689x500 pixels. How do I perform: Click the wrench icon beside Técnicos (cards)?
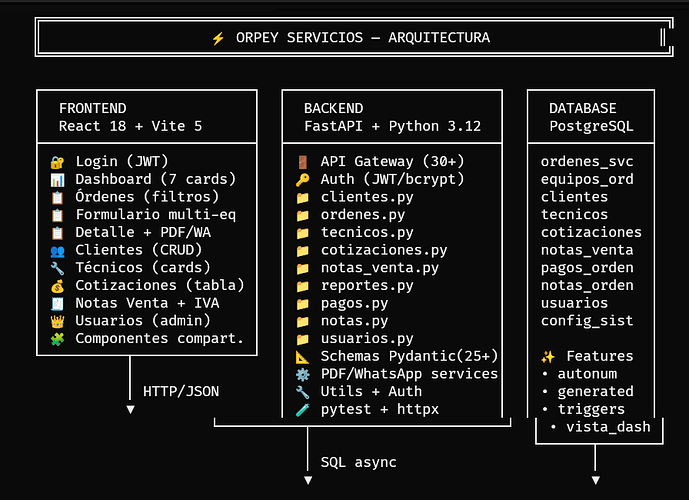pyautogui.click(x=57, y=268)
